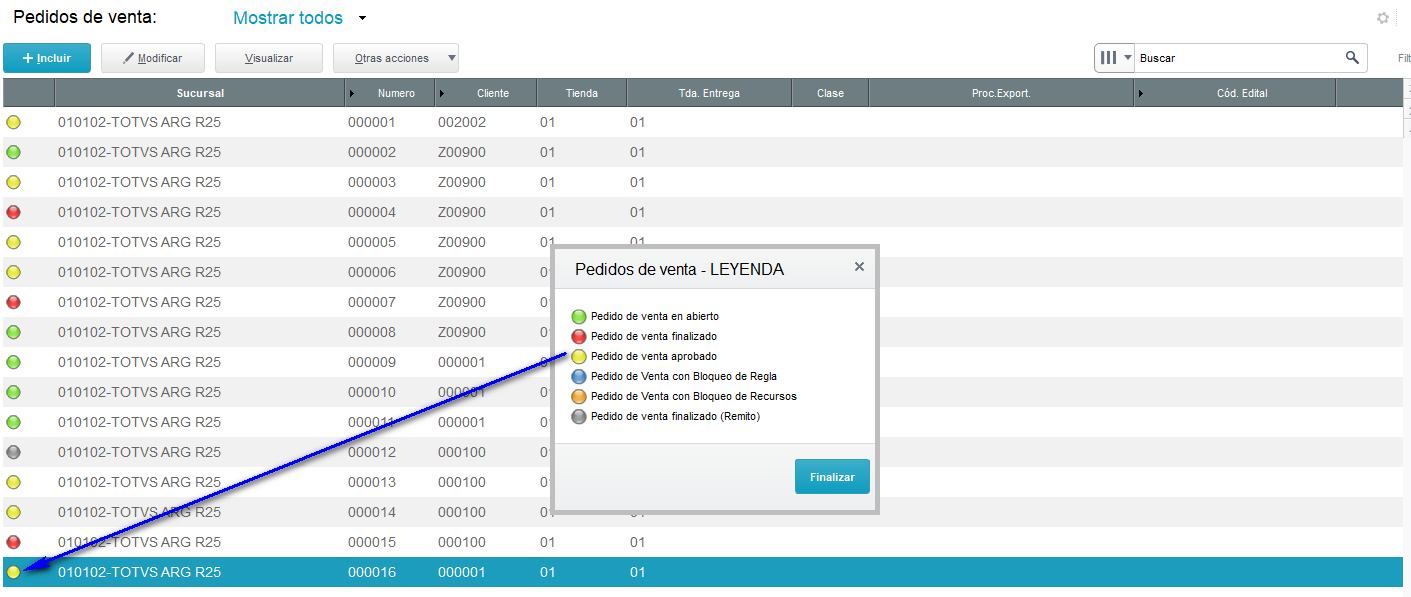Click the Cliente column header arrow

442,93
